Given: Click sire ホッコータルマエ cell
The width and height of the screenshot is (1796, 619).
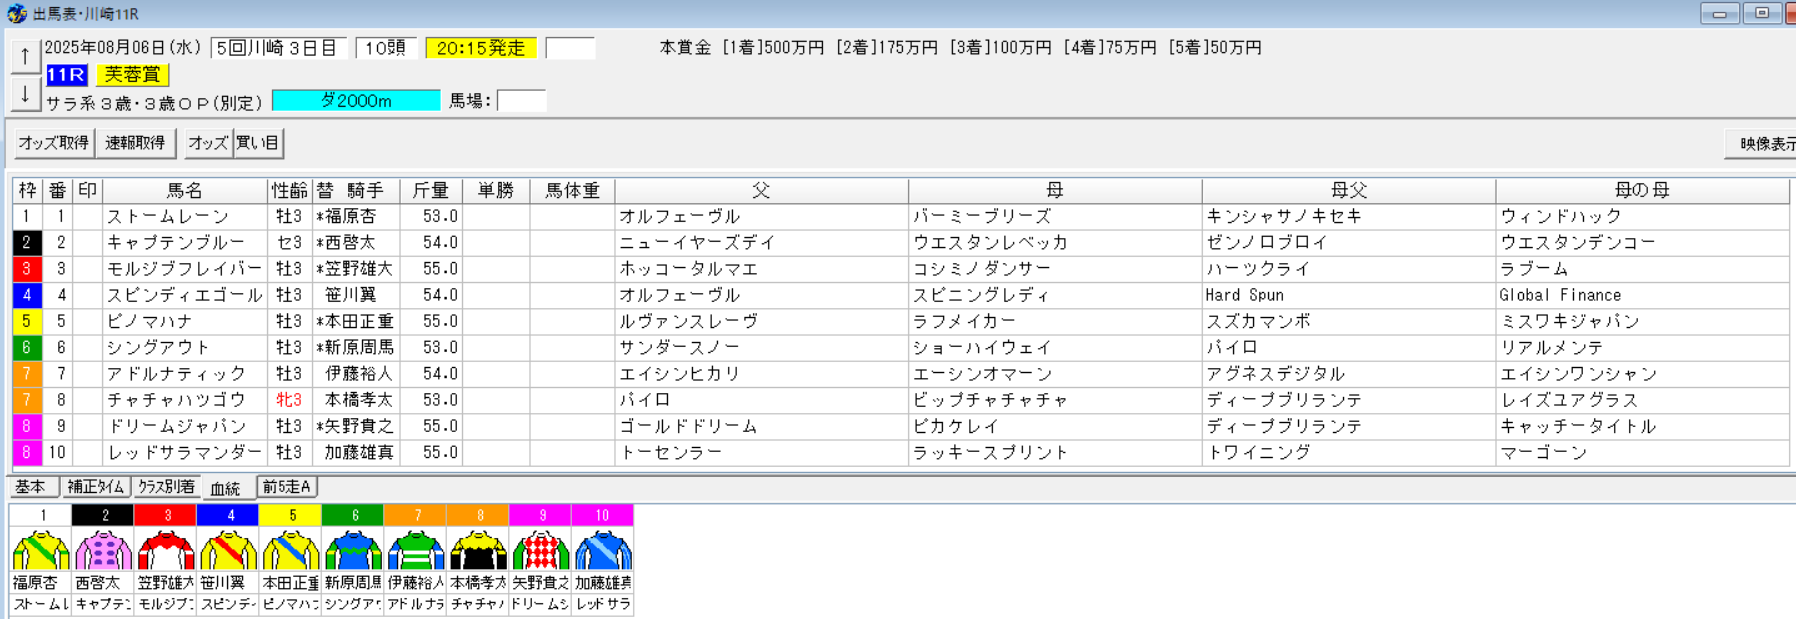Looking at the screenshot, I should pyautogui.click(x=761, y=269).
